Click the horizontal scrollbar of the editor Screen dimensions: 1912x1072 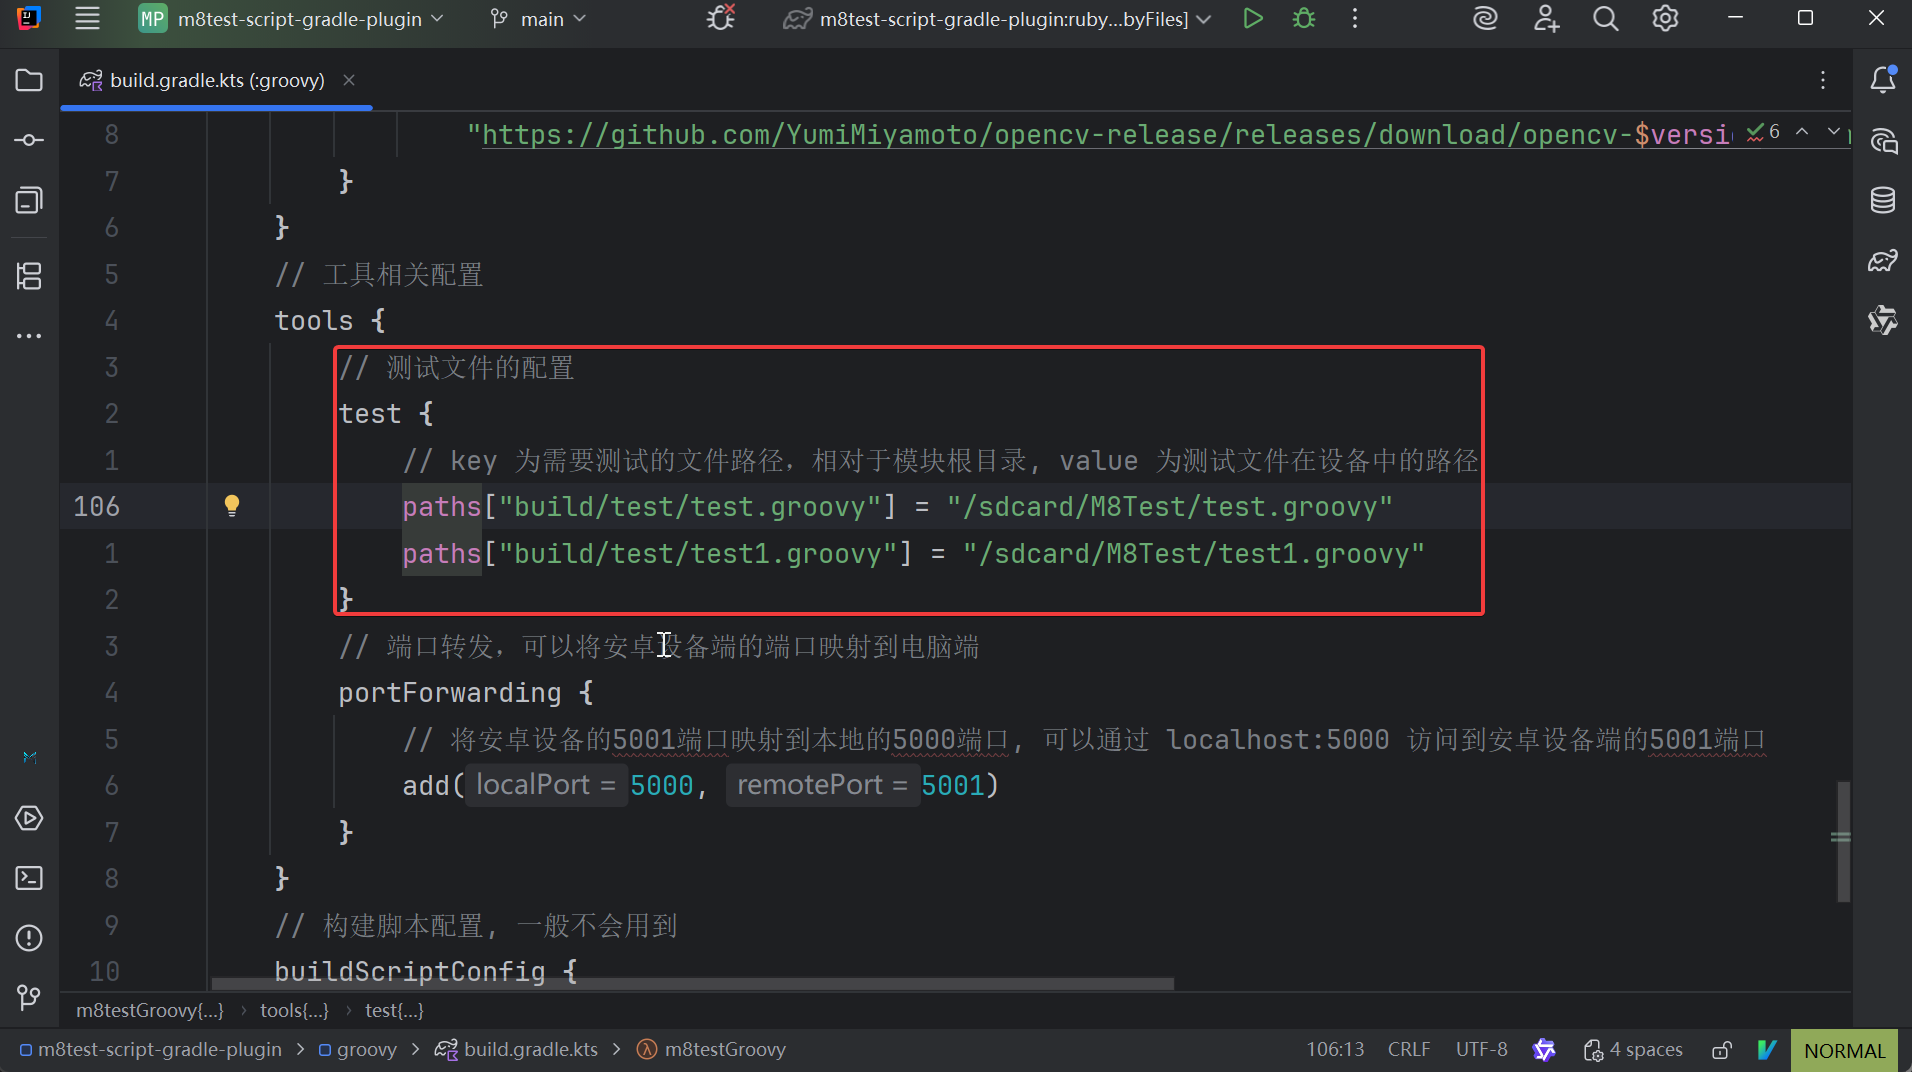(692, 984)
